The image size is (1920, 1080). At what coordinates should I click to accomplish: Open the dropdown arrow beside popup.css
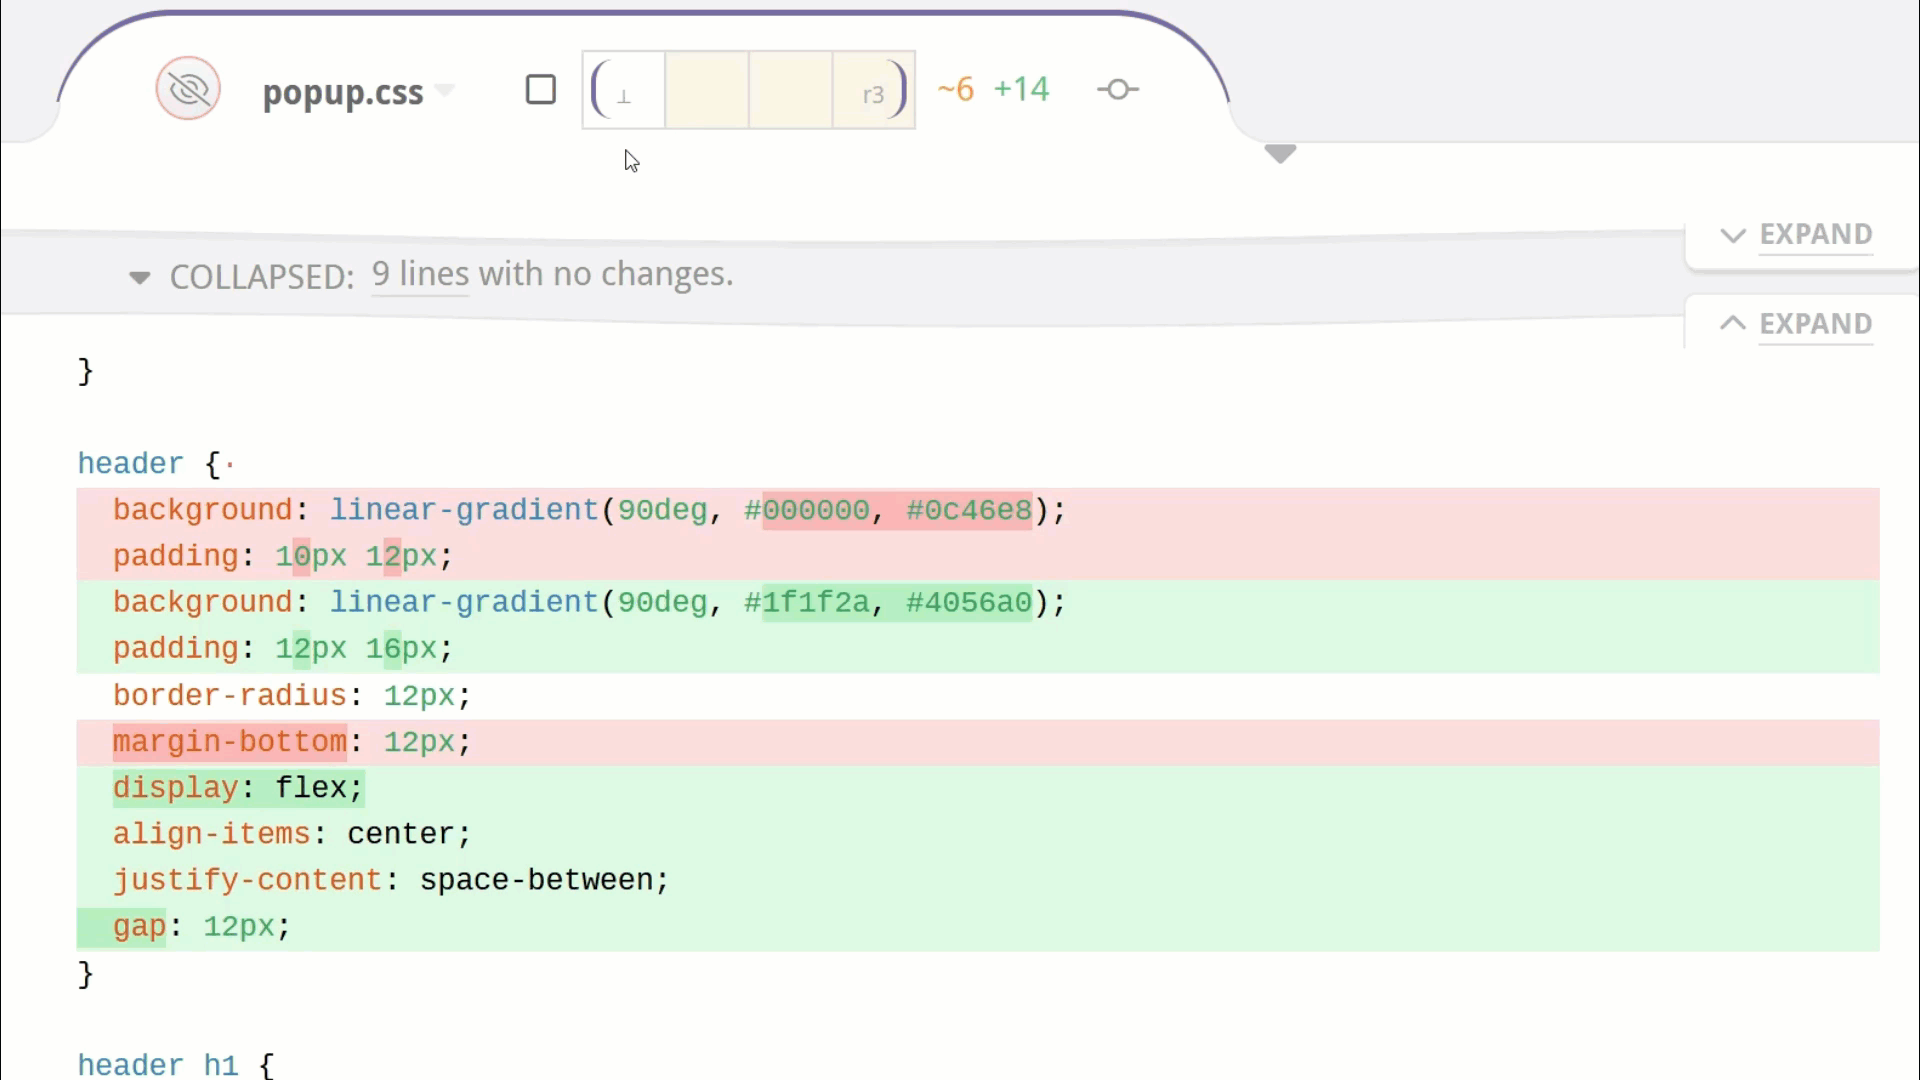(446, 91)
